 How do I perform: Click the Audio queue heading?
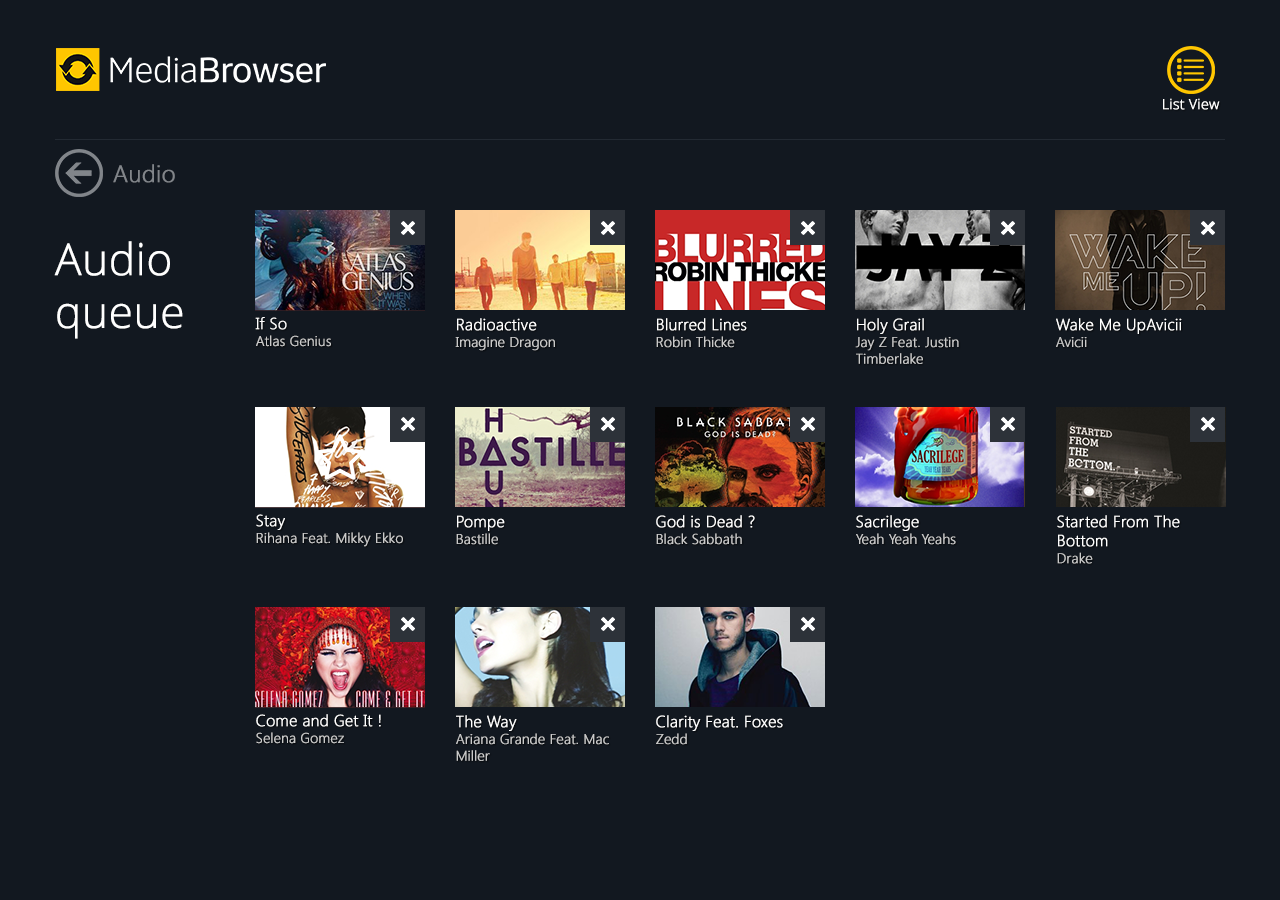click(x=119, y=287)
